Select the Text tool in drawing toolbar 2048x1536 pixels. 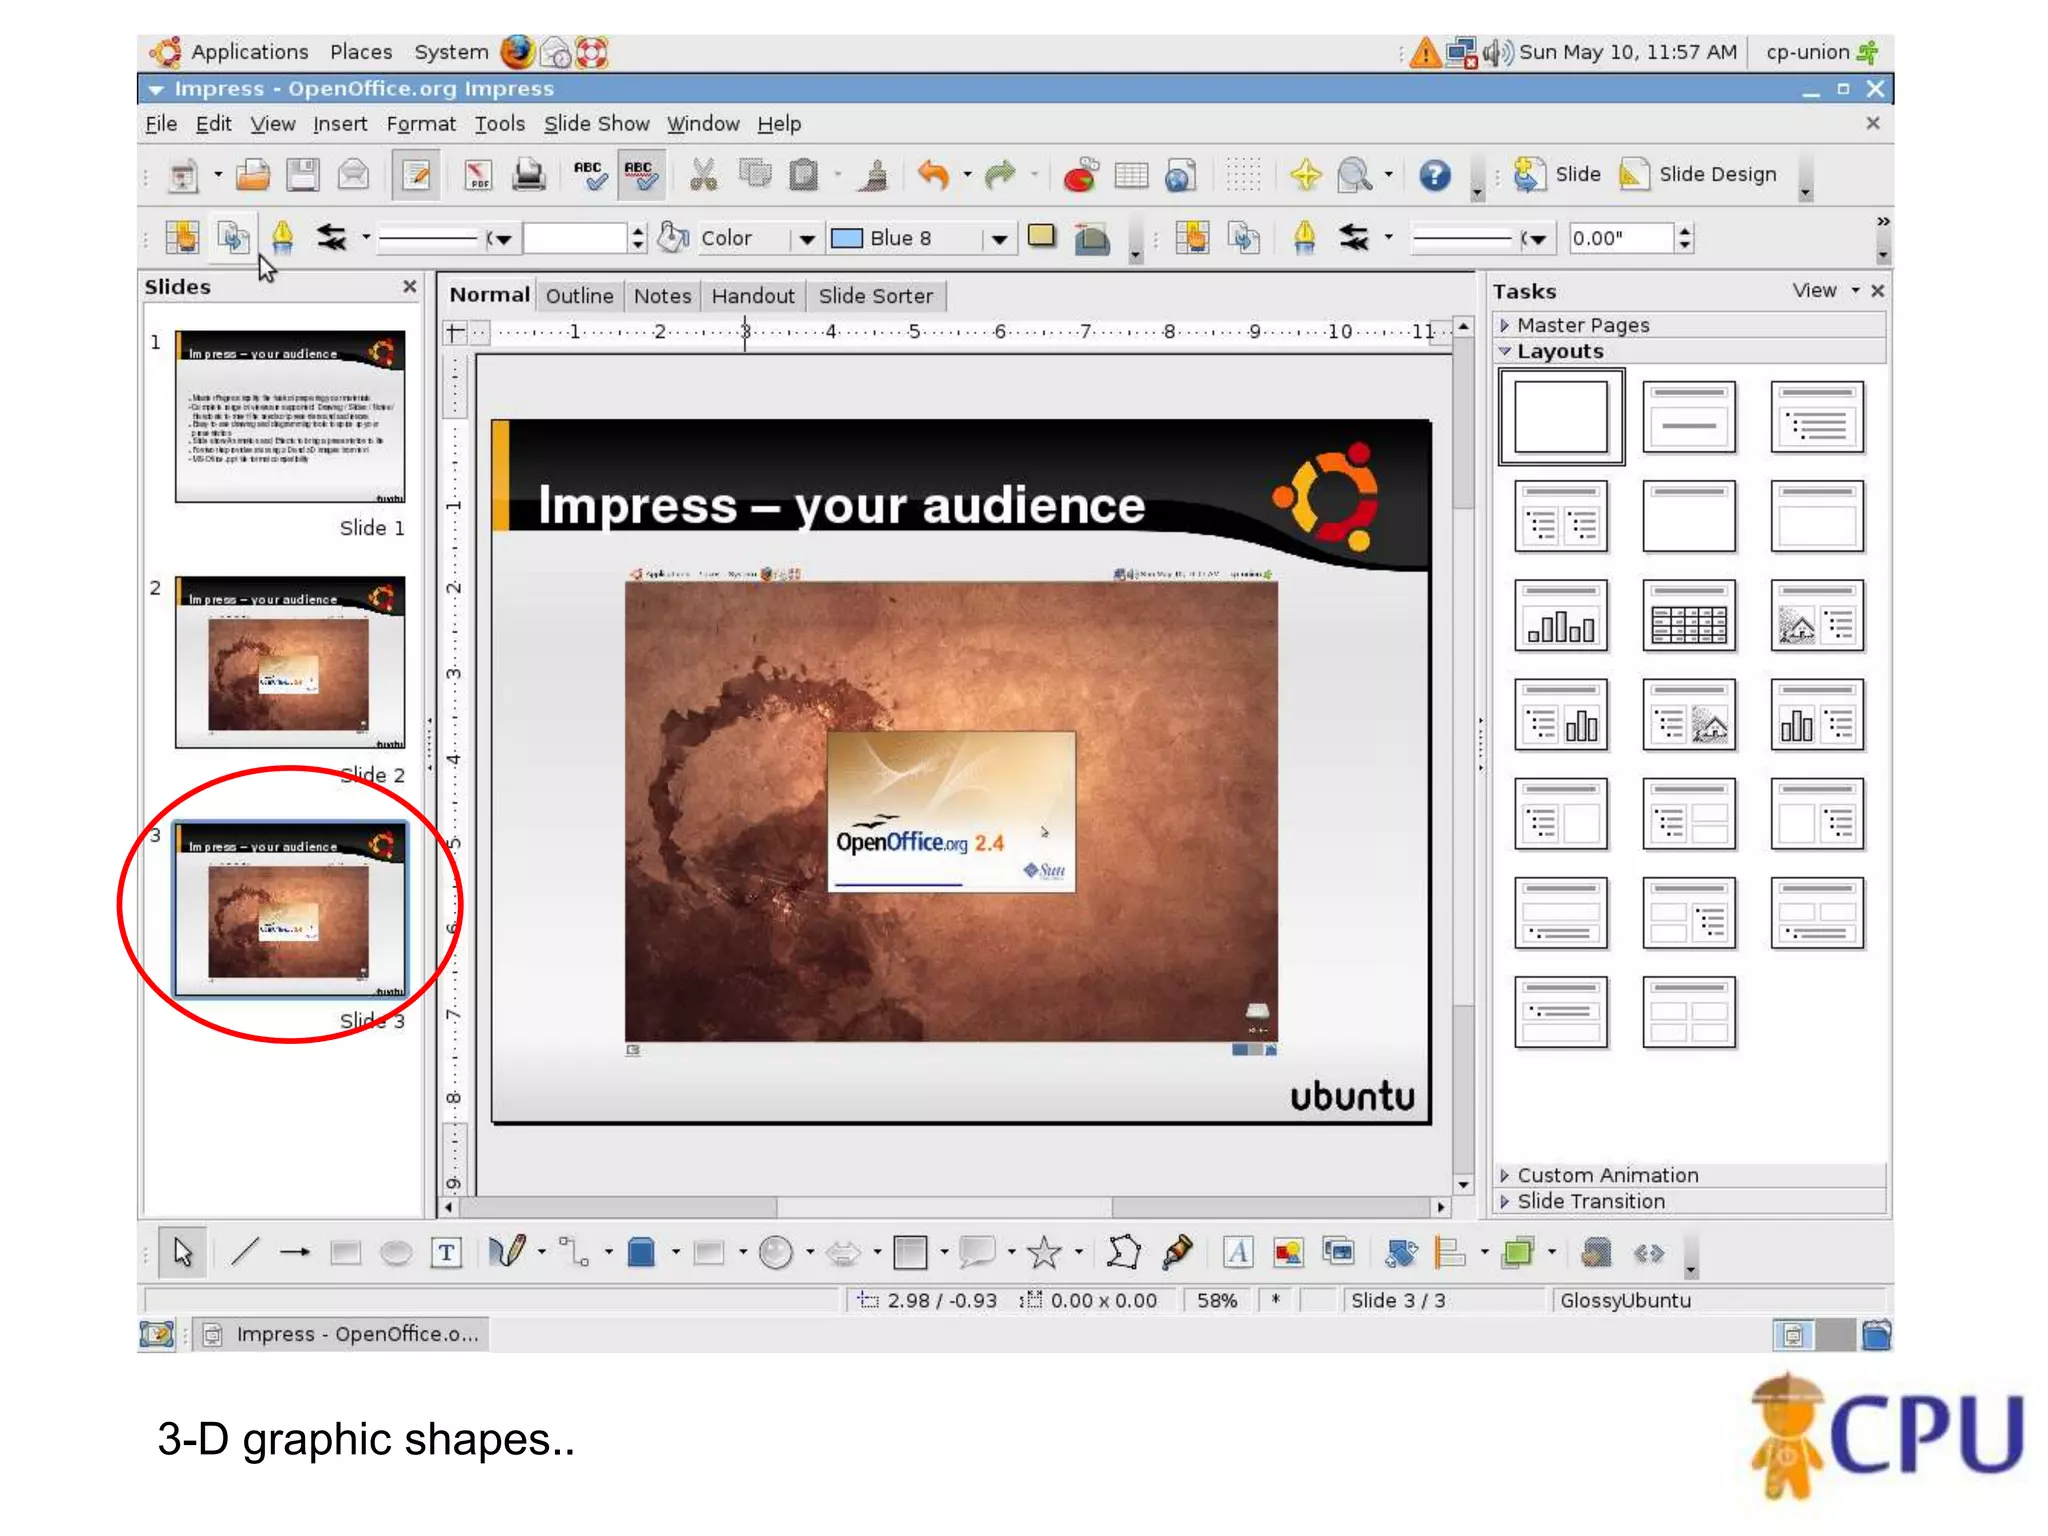pos(446,1252)
